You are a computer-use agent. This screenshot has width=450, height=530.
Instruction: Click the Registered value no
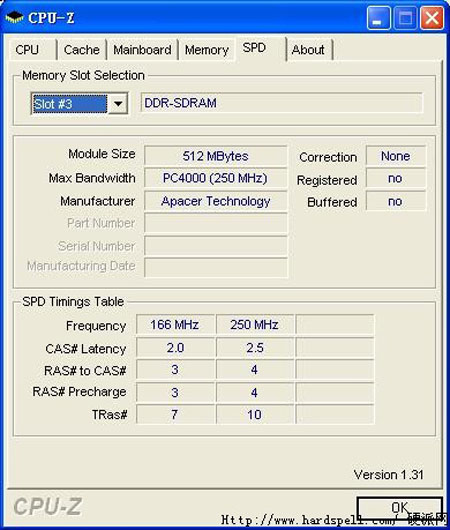[396, 178]
